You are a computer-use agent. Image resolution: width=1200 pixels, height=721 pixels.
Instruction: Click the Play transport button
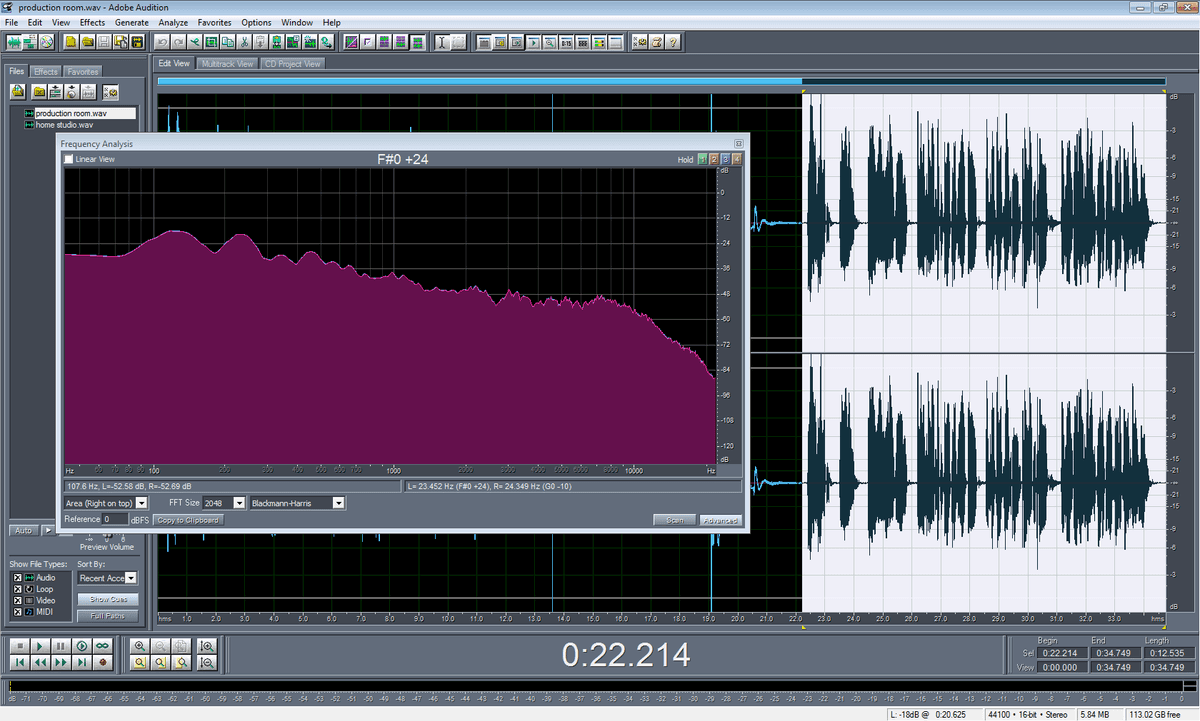coord(41,646)
